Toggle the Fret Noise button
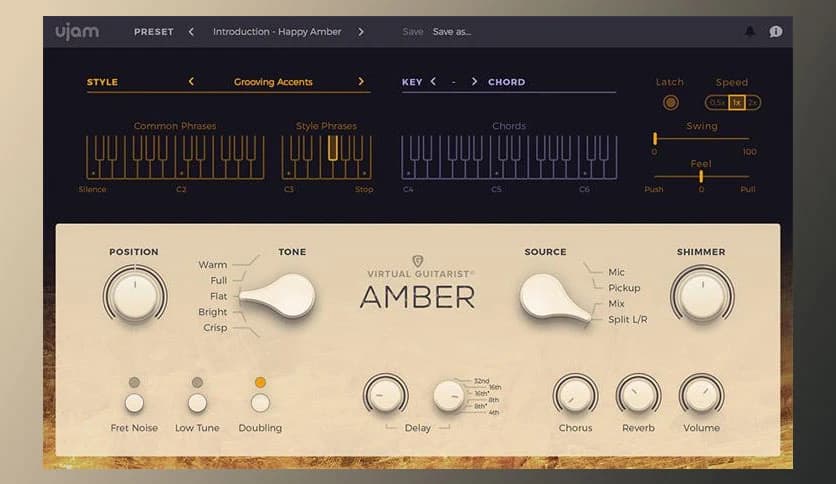Viewport: 836px width, 484px height. [x=134, y=403]
